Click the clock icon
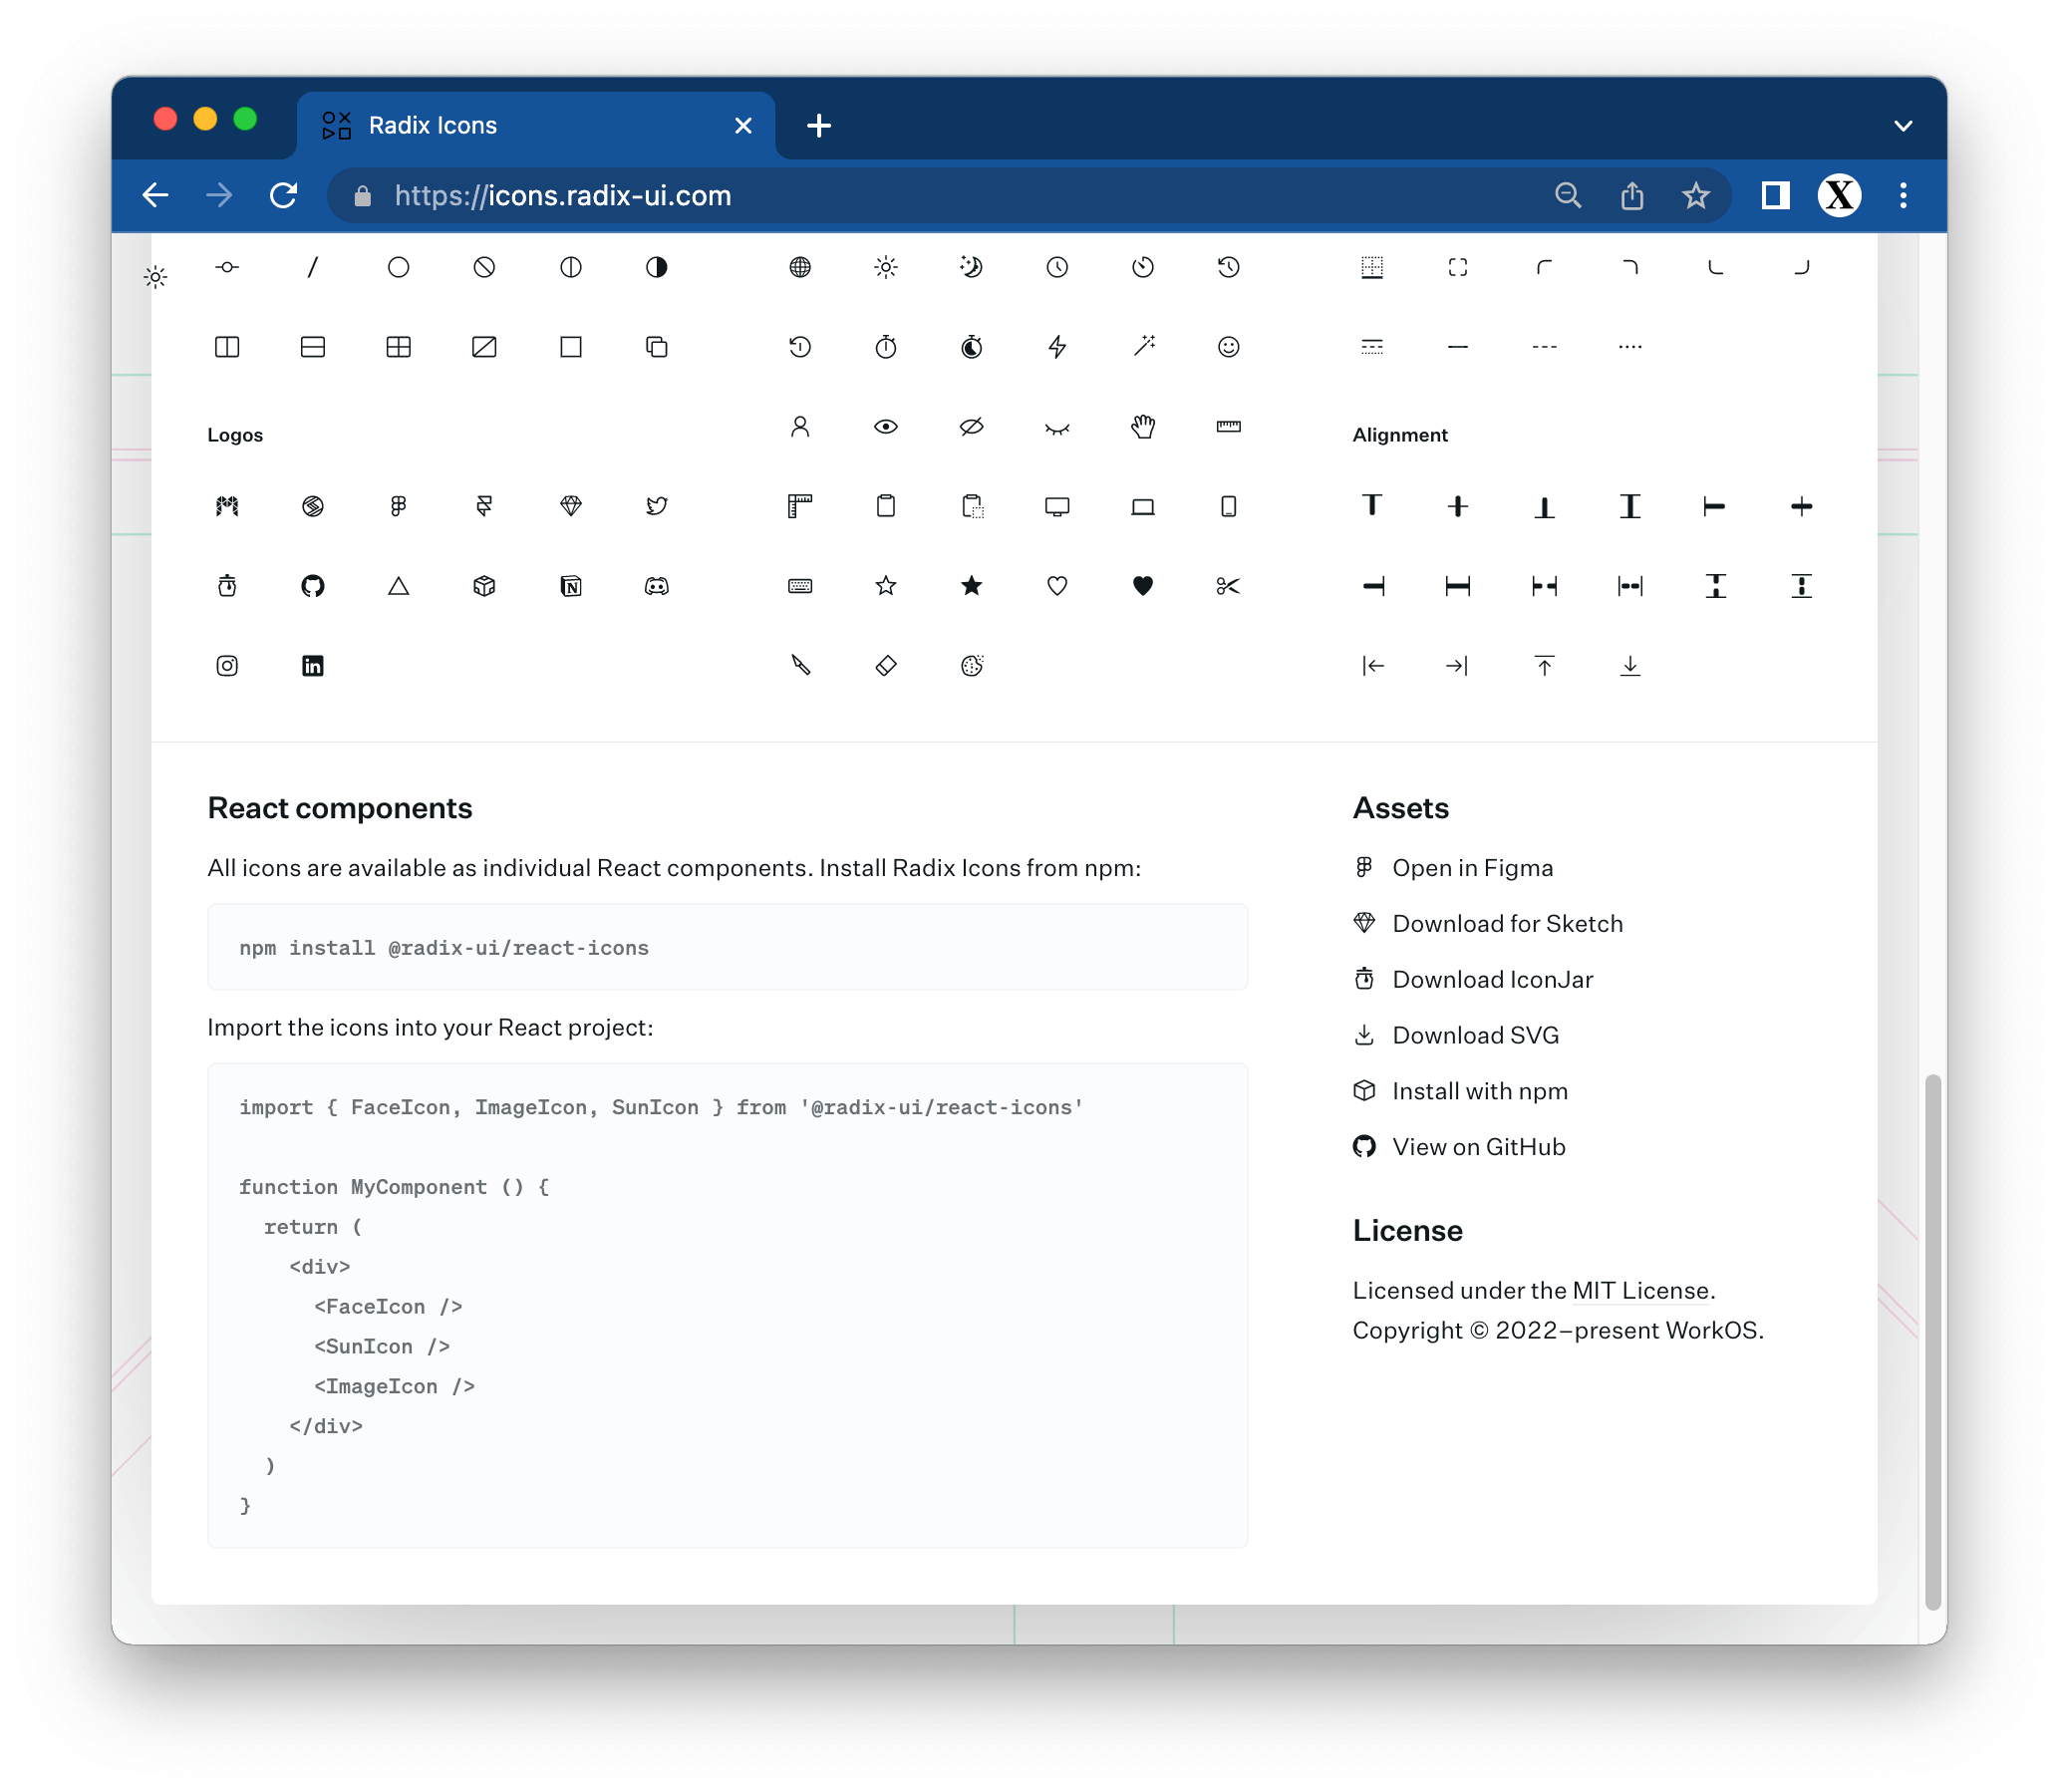Image resolution: width=2059 pixels, height=1792 pixels. pos(1057,267)
